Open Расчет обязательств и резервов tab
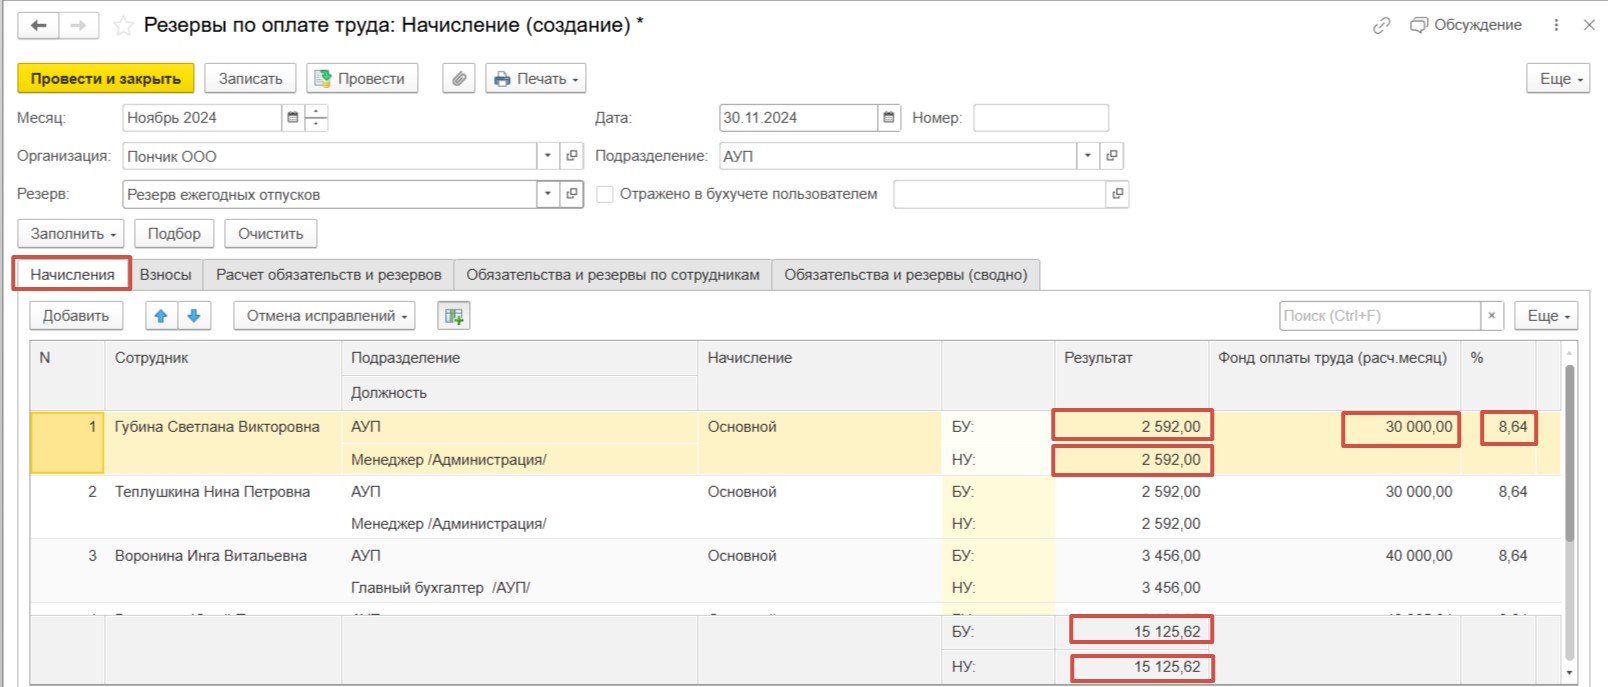The height and width of the screenshot is (687, 1608). (328, 274)
